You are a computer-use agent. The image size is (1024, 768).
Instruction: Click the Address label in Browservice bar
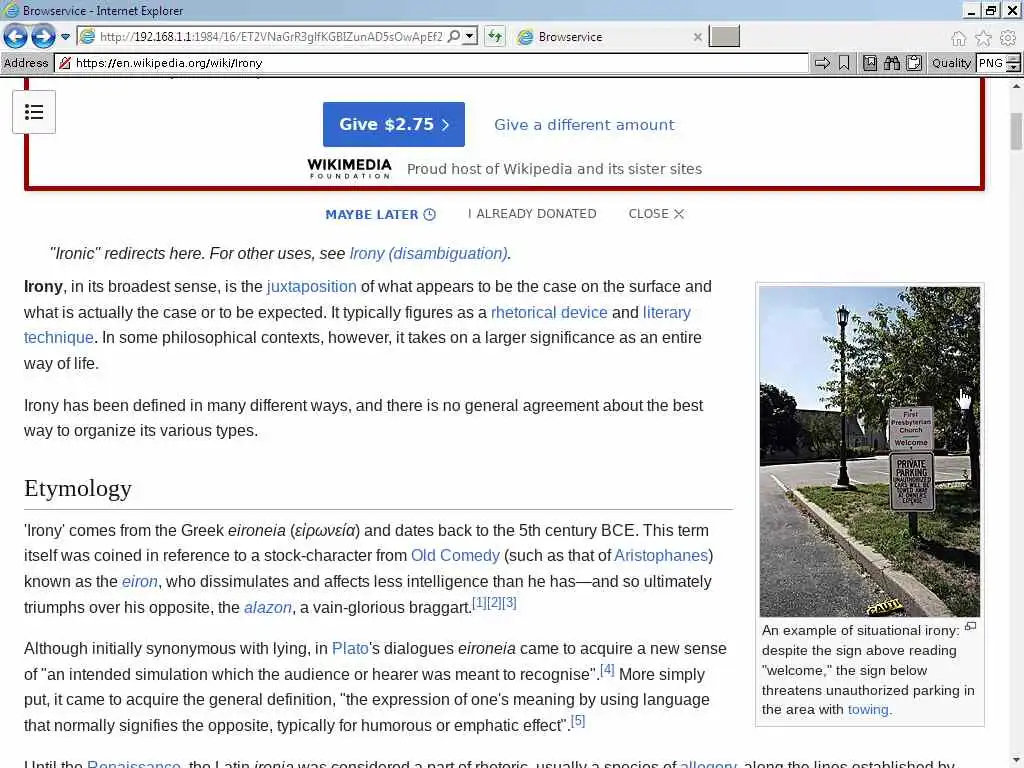(x=26, y=63)
